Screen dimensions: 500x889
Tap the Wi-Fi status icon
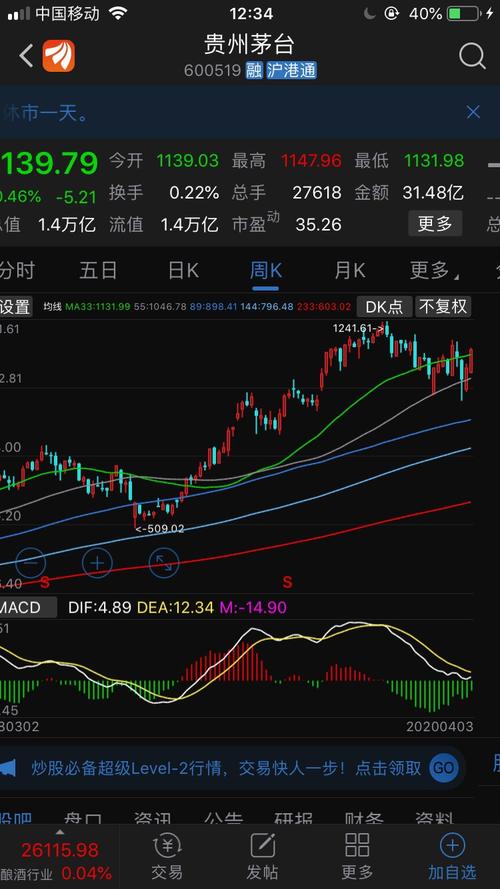click(118, 14)
